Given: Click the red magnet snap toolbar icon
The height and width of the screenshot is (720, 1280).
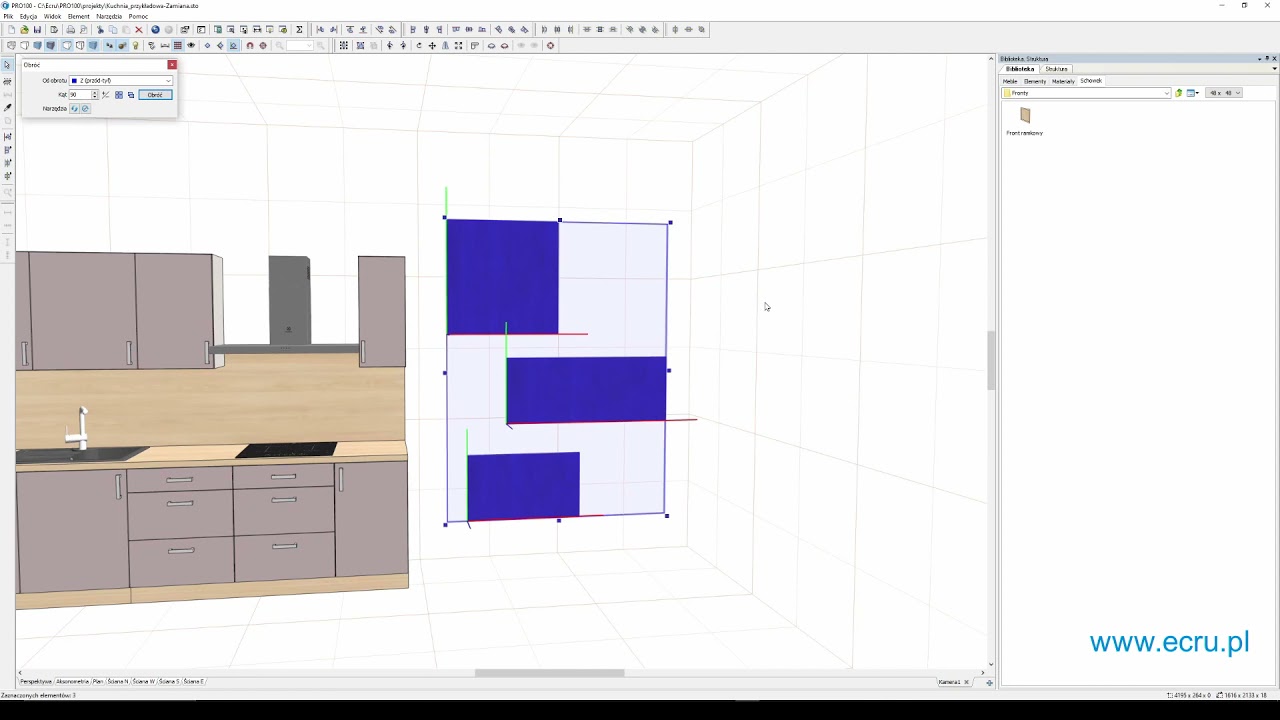Looking at the screenshot, I should (x=250, y=46).
